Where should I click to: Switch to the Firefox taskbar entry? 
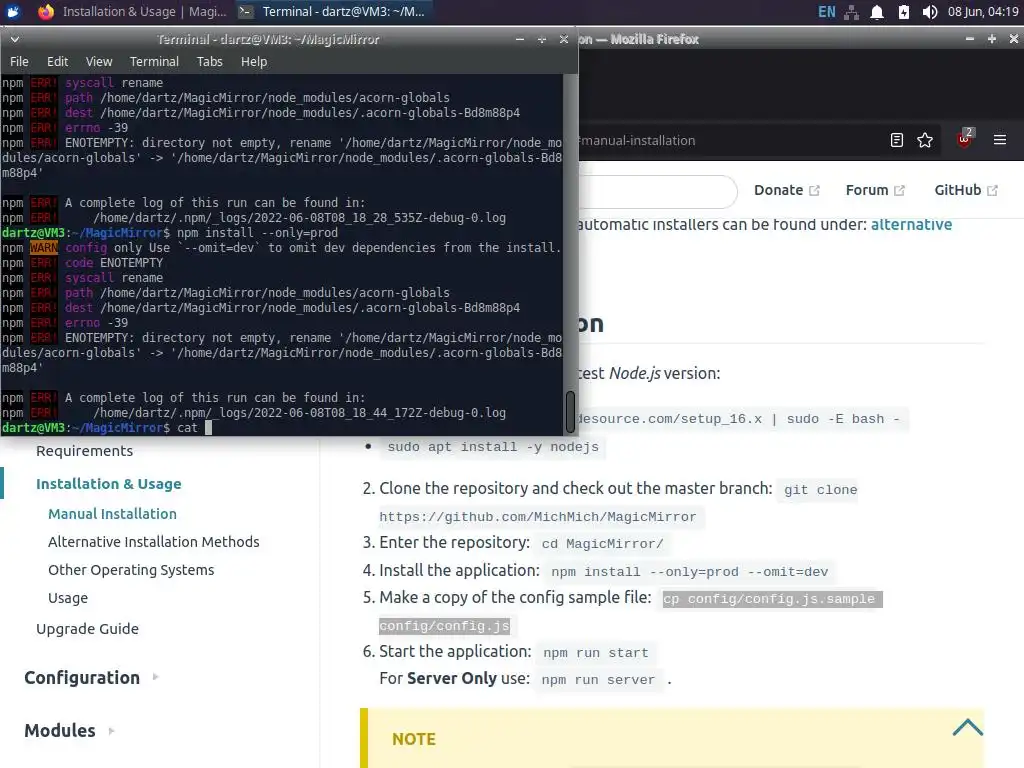(133, 11)
